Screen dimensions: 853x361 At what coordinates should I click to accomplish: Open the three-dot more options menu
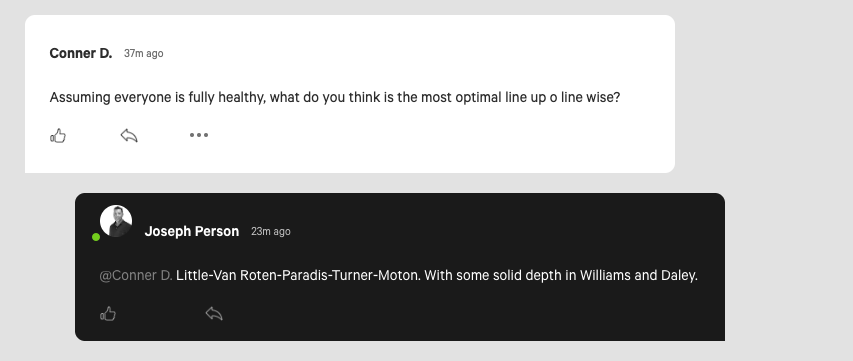tap(199, 135)
